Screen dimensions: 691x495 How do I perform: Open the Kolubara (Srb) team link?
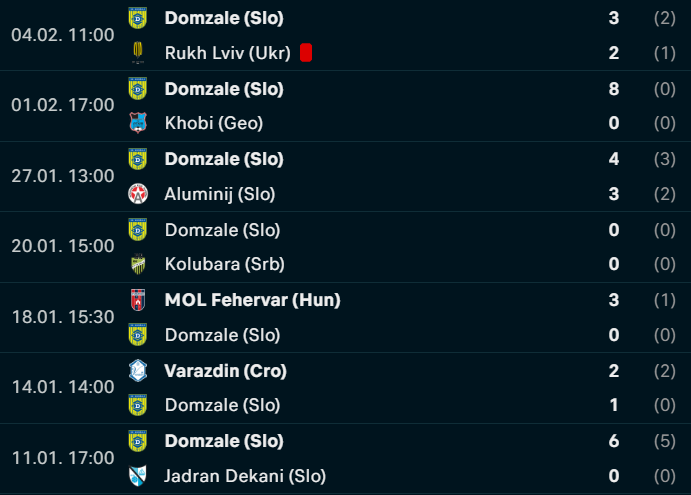tap(225, 264)
